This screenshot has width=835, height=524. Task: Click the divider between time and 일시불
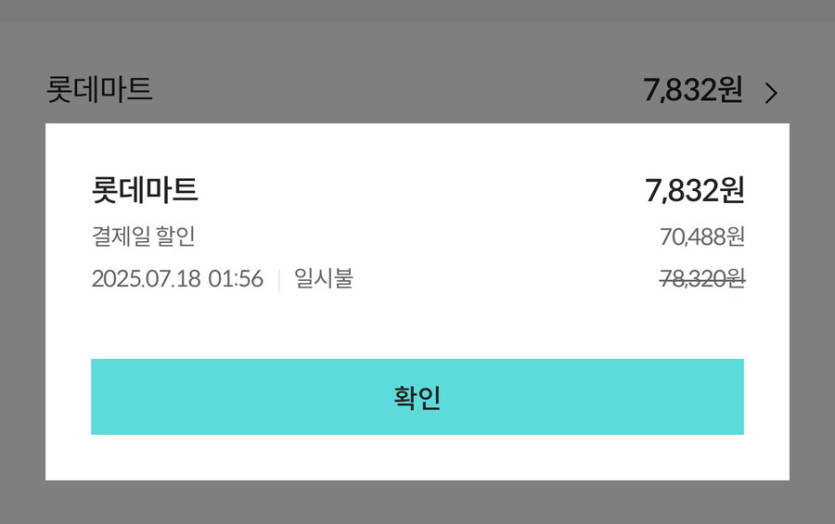pyautogui.click(x=279, y=279)
